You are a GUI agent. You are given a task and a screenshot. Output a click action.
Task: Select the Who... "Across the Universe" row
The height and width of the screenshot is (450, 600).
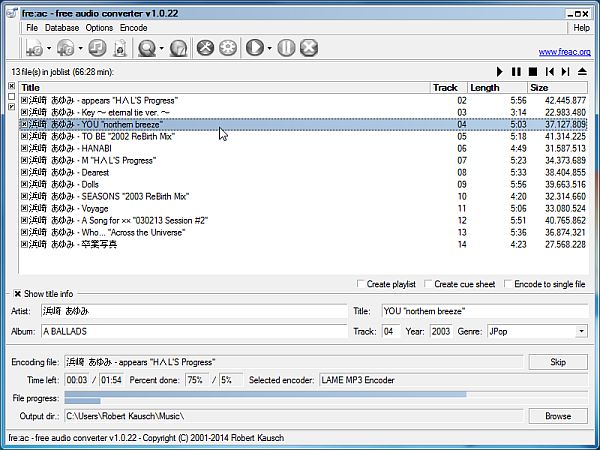point(303,232)
